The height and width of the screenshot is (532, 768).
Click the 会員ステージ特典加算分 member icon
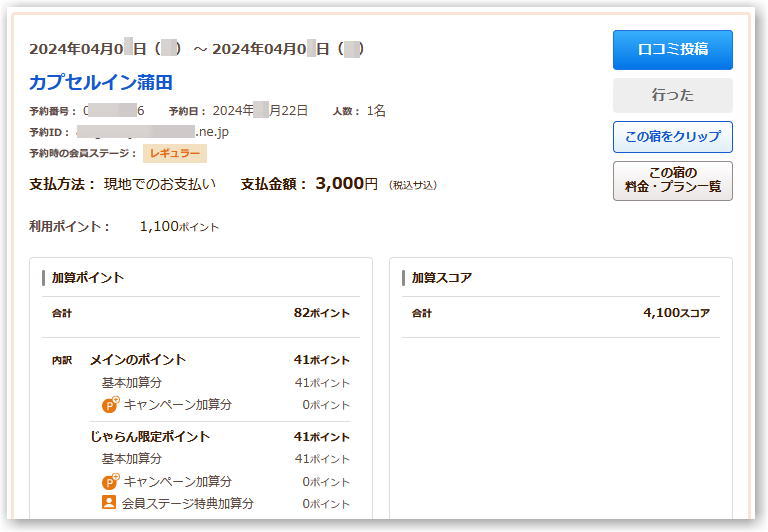(x=109, y=502)
